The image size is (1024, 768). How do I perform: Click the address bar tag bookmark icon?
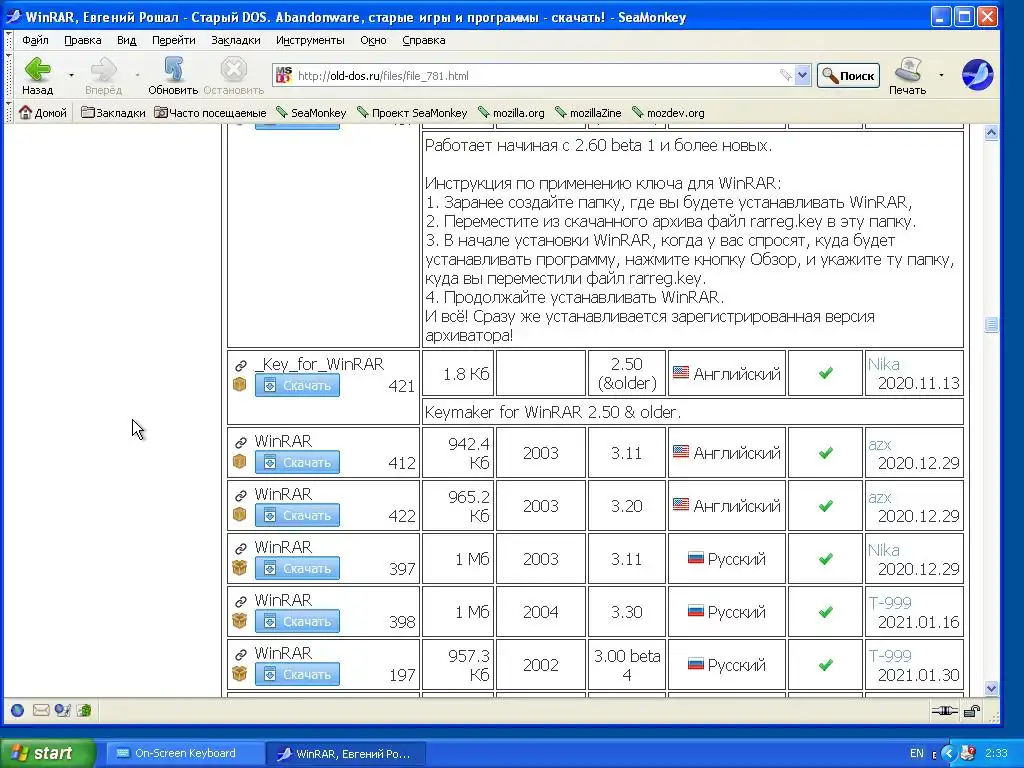[786, 75]
